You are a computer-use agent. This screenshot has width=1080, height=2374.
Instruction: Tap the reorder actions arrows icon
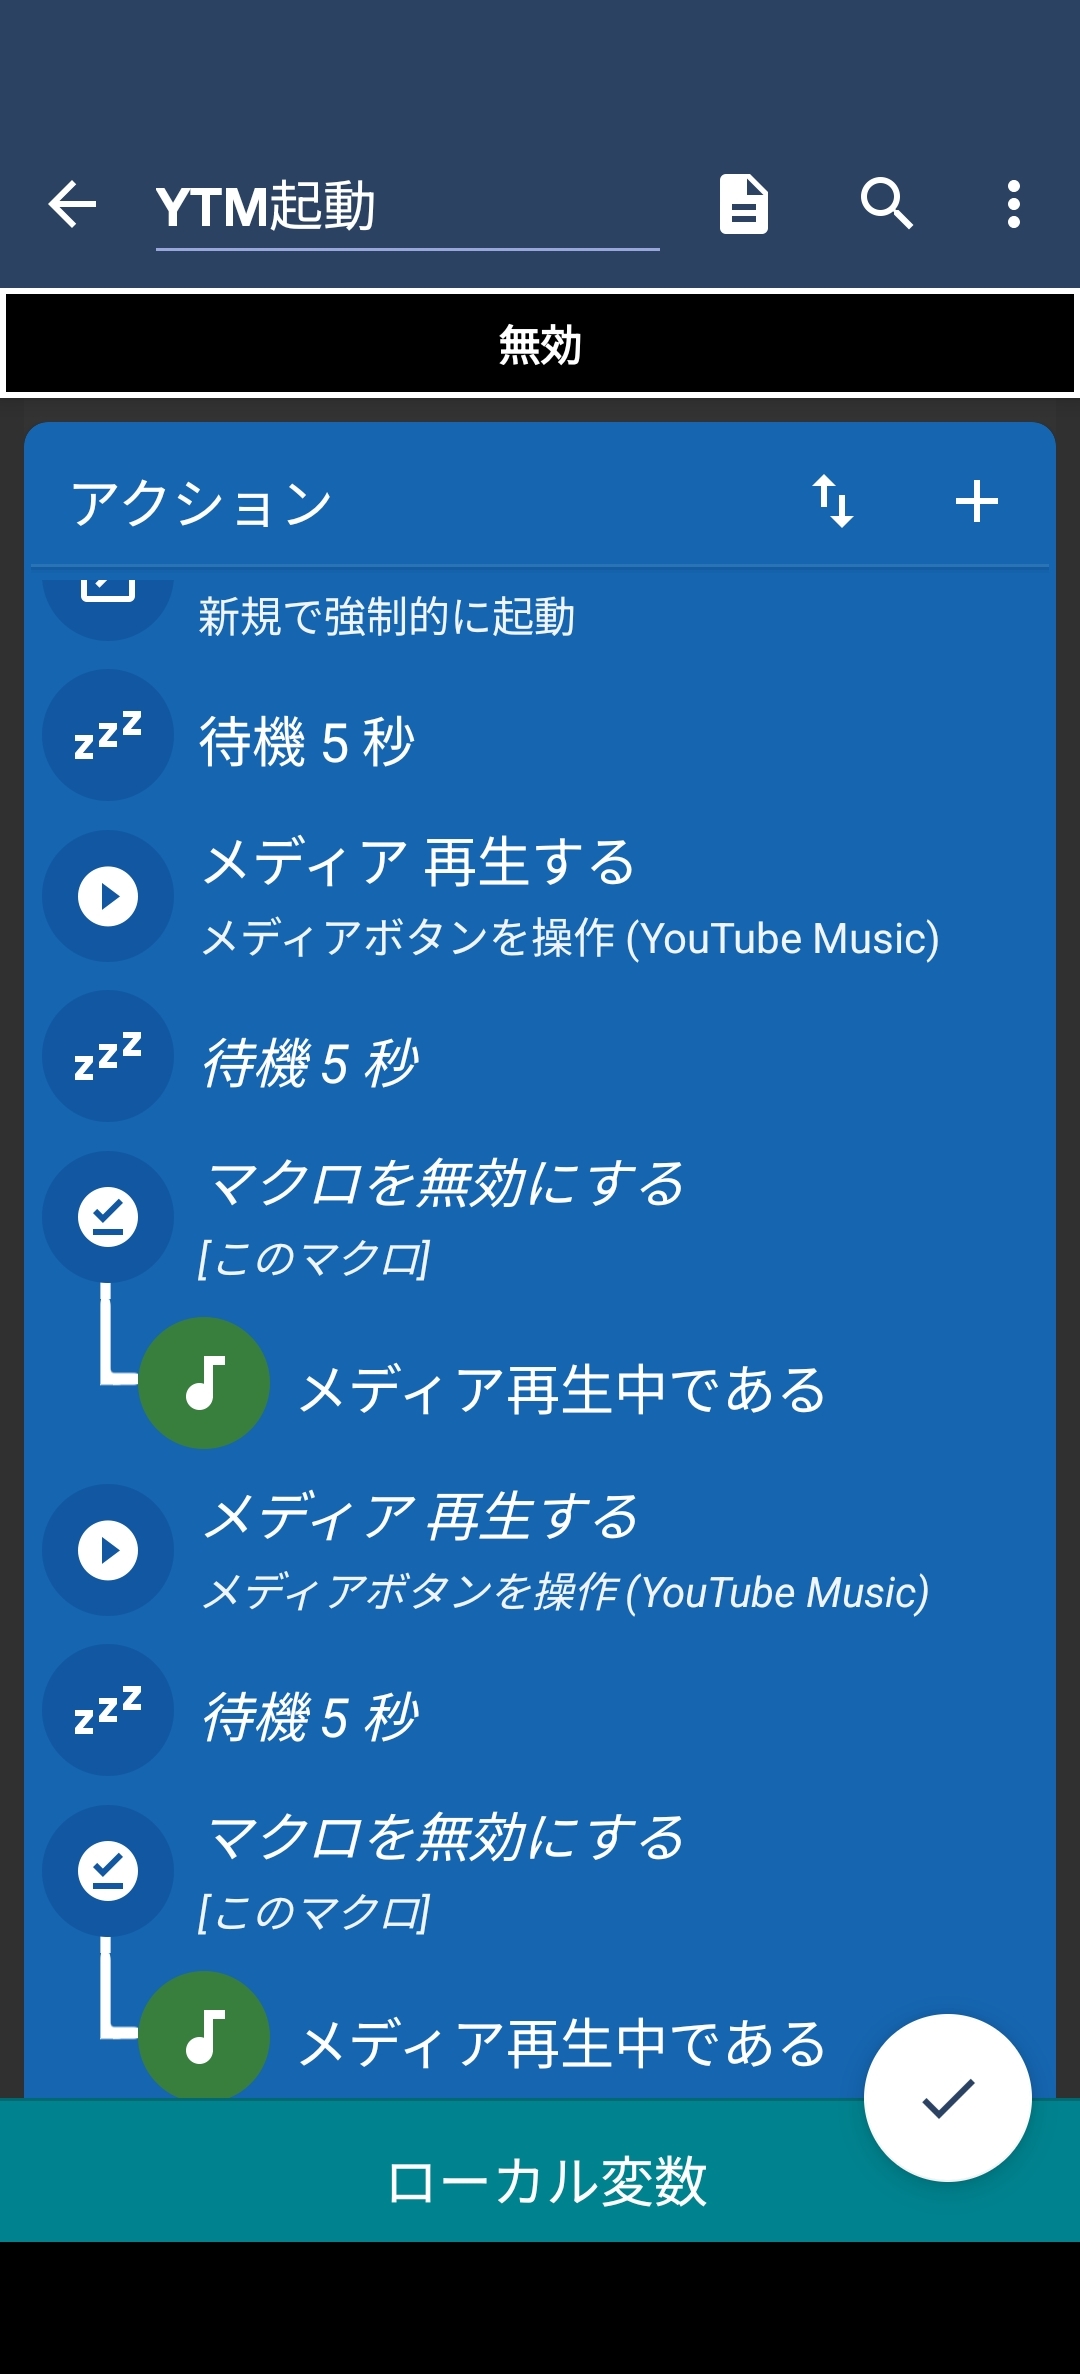point(832,501)
